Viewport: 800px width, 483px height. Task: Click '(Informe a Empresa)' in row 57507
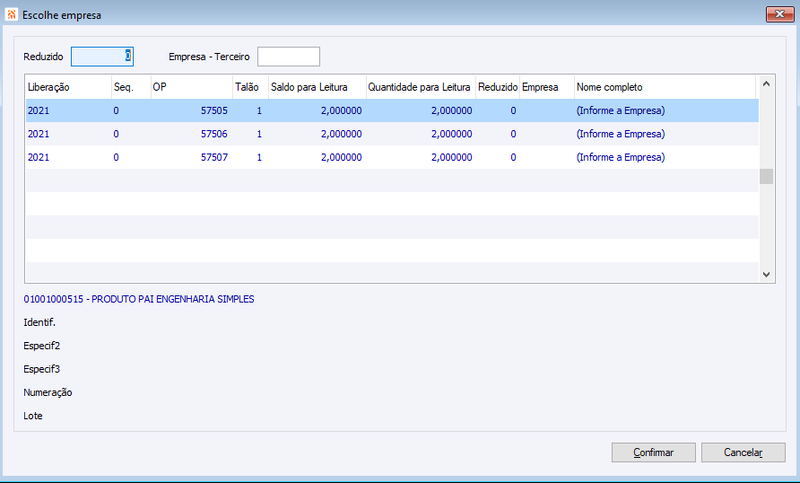(x=621, y=158)
